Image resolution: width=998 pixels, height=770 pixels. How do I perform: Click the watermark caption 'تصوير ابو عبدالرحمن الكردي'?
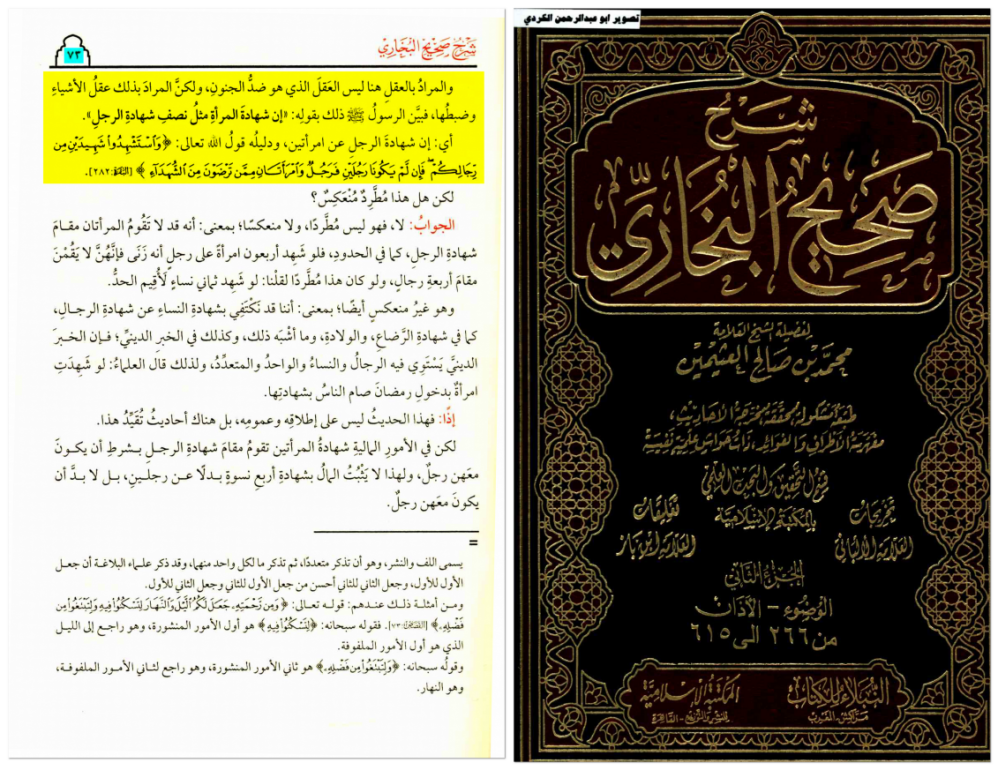(581, 18)
